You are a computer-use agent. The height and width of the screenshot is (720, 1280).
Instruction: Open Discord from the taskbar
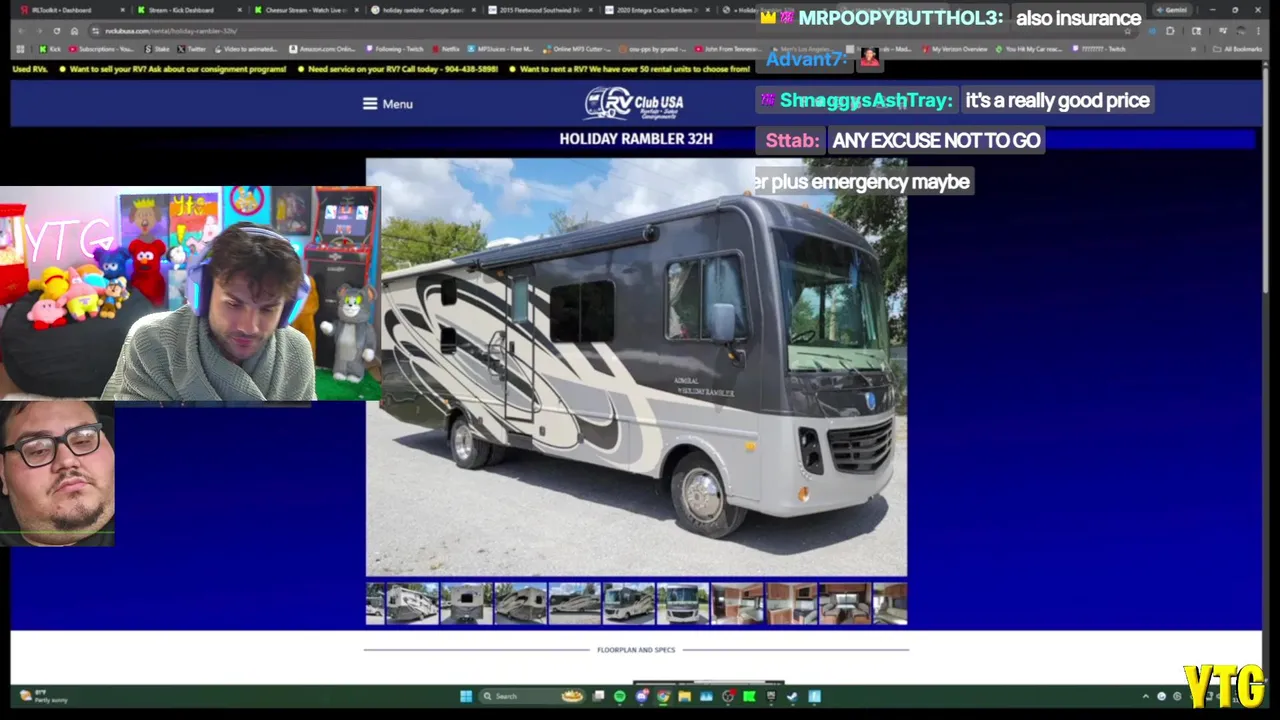click(642, 696)
